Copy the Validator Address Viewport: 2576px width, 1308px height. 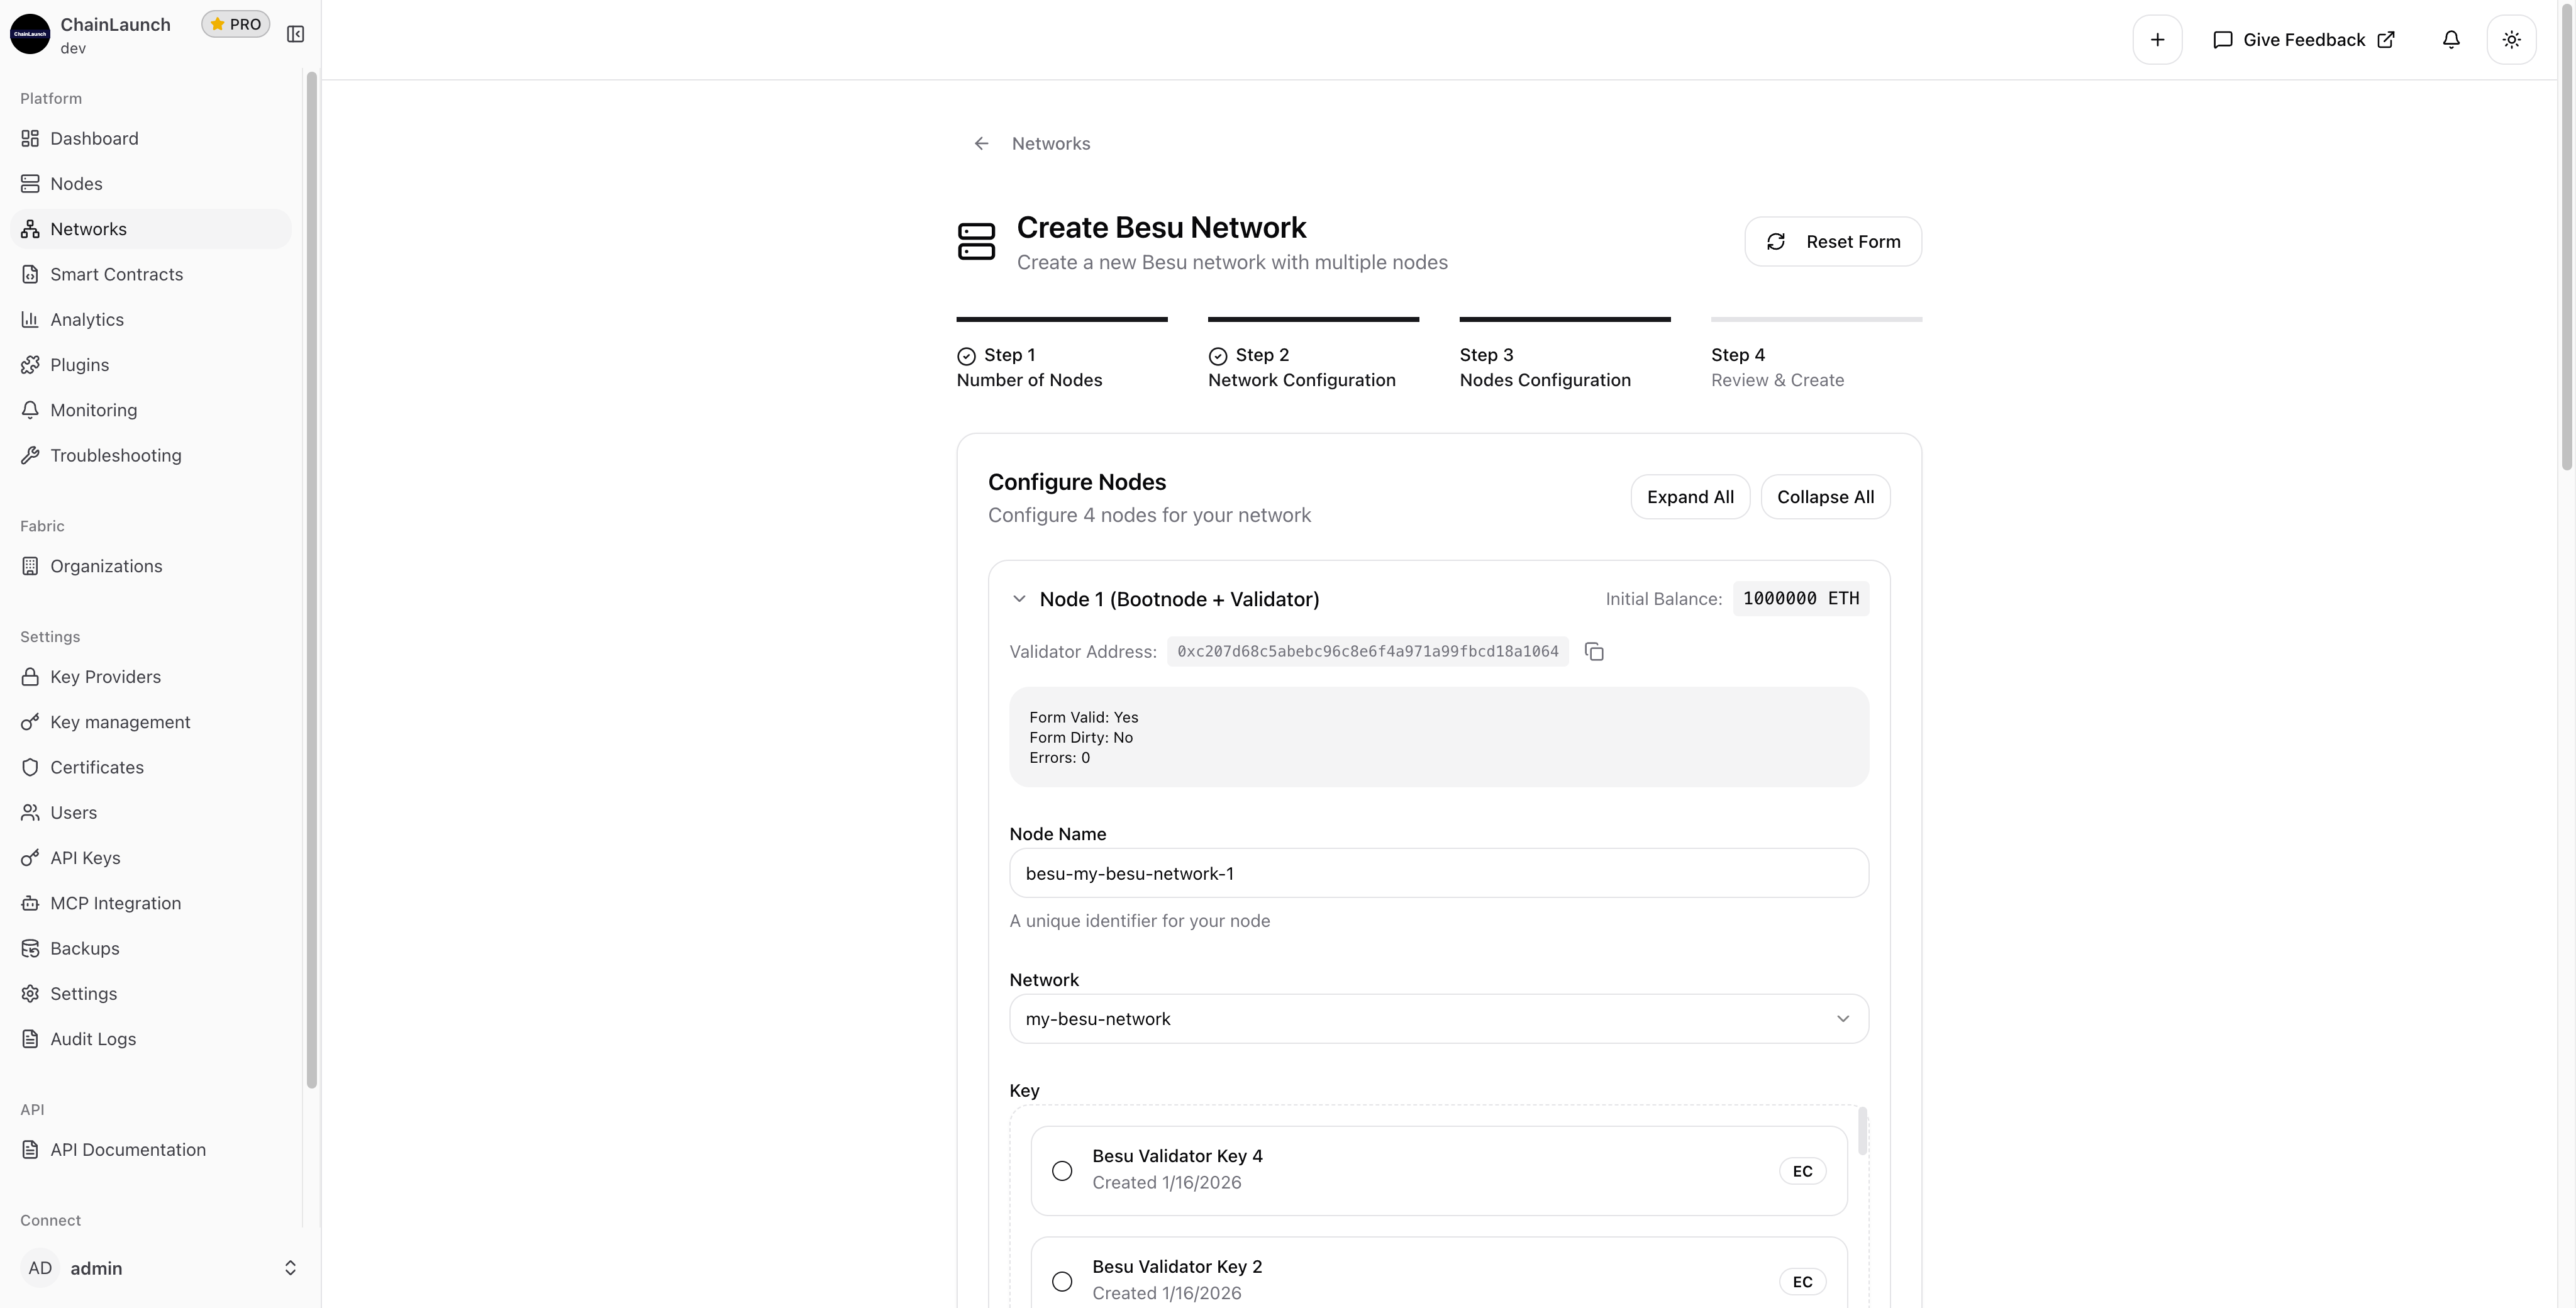(1594, 651)
